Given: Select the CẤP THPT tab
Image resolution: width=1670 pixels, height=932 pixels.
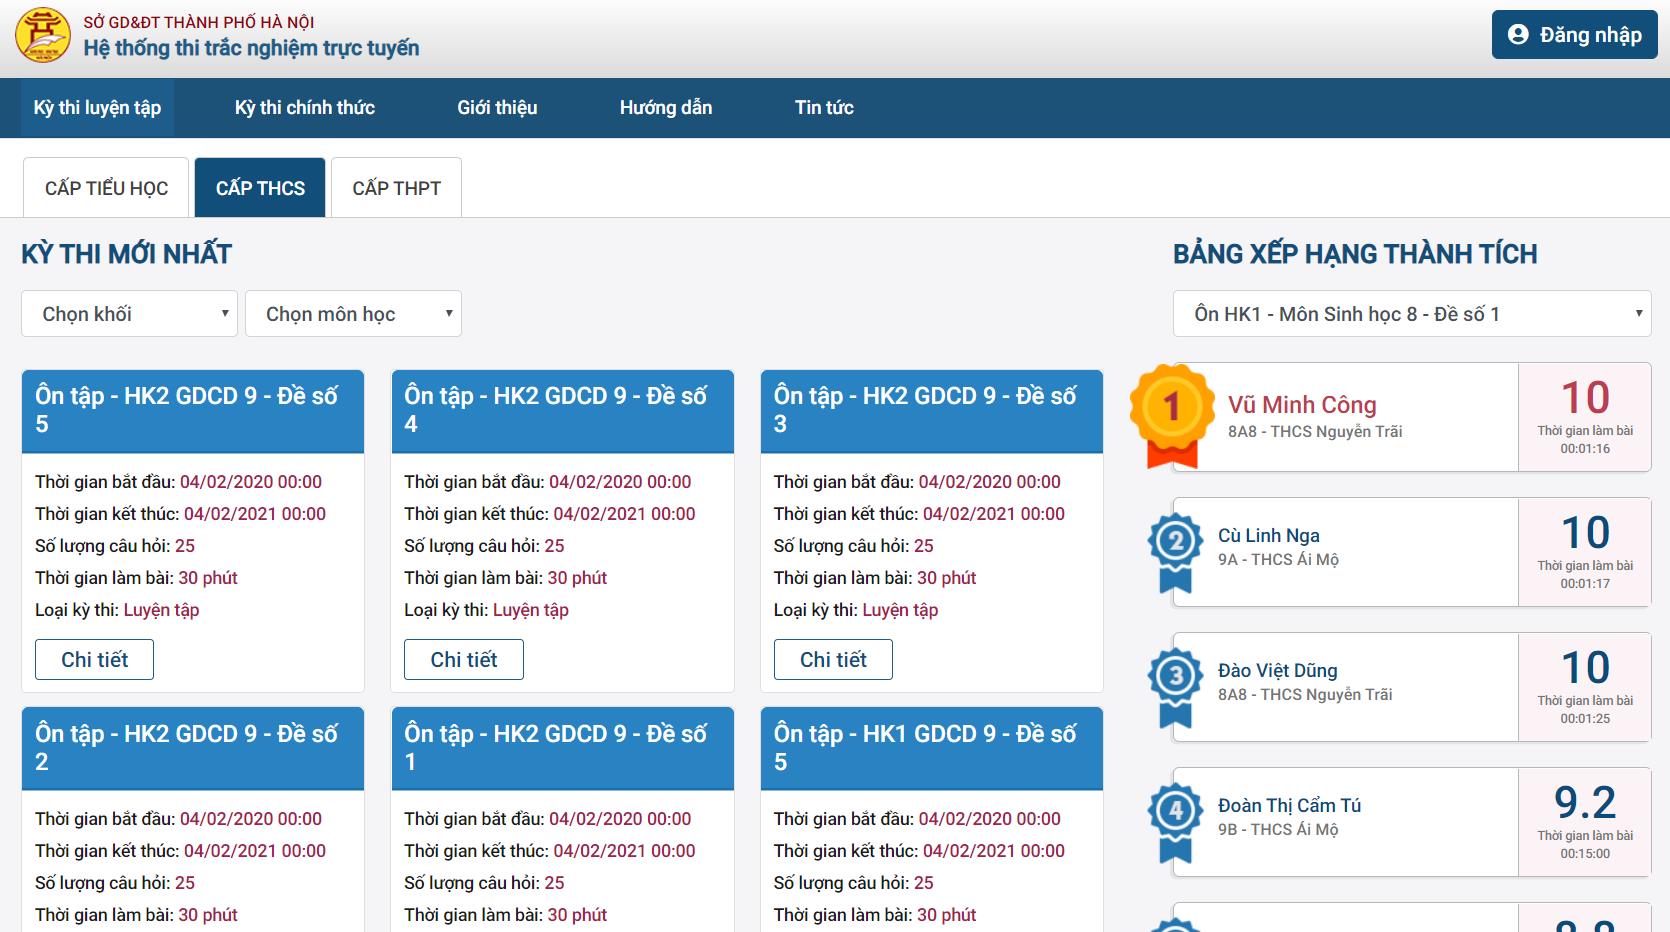Looking at the screenshot, I should pos(396,188).
